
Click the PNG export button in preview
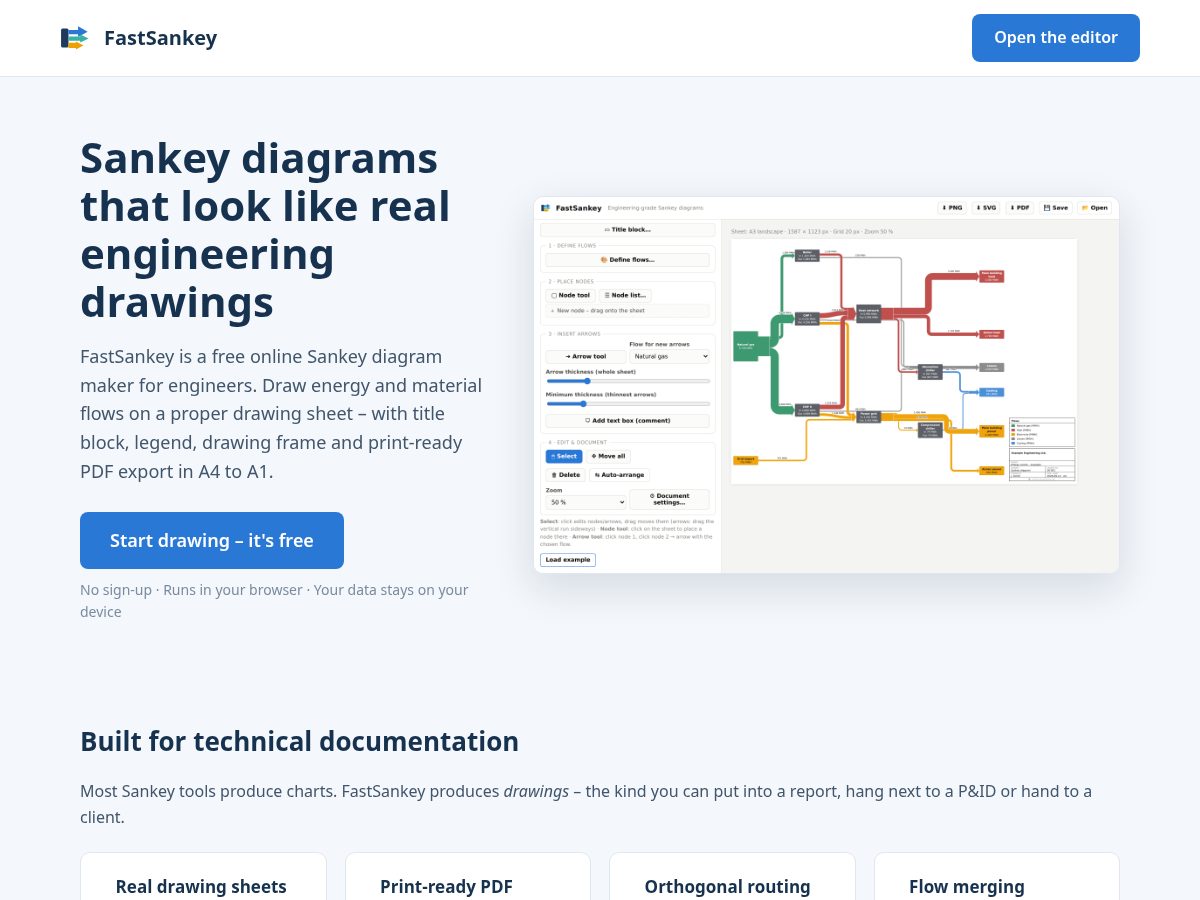[x=952, y=208]
